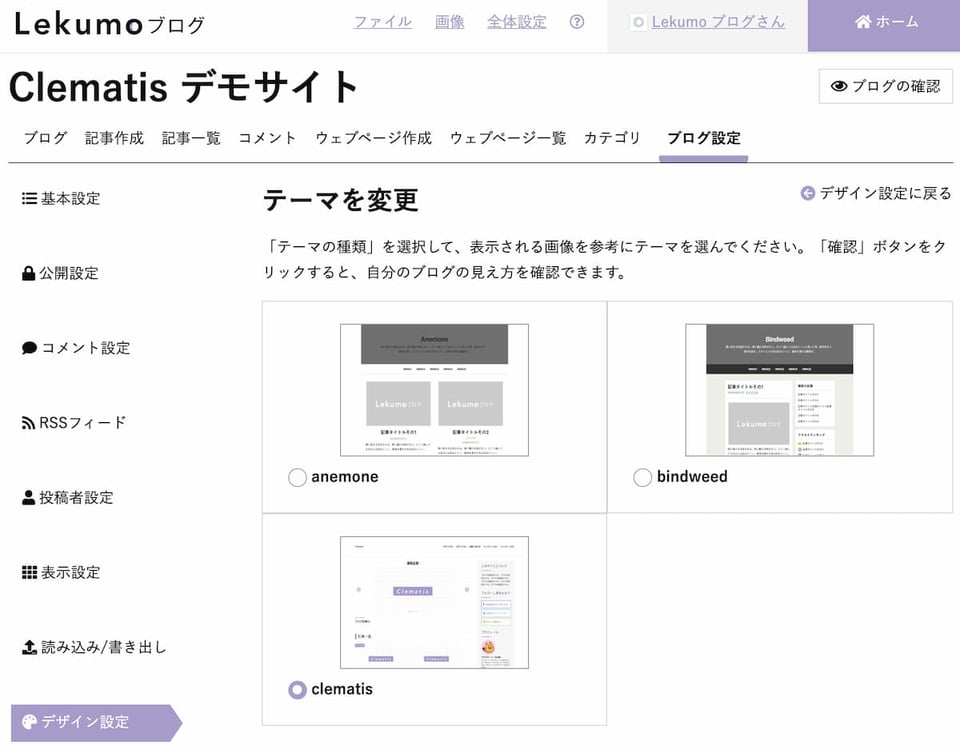Viewport: 960px width, 753px height.
Task: Click the help question mark icon
Action: [x=576, y=22]
